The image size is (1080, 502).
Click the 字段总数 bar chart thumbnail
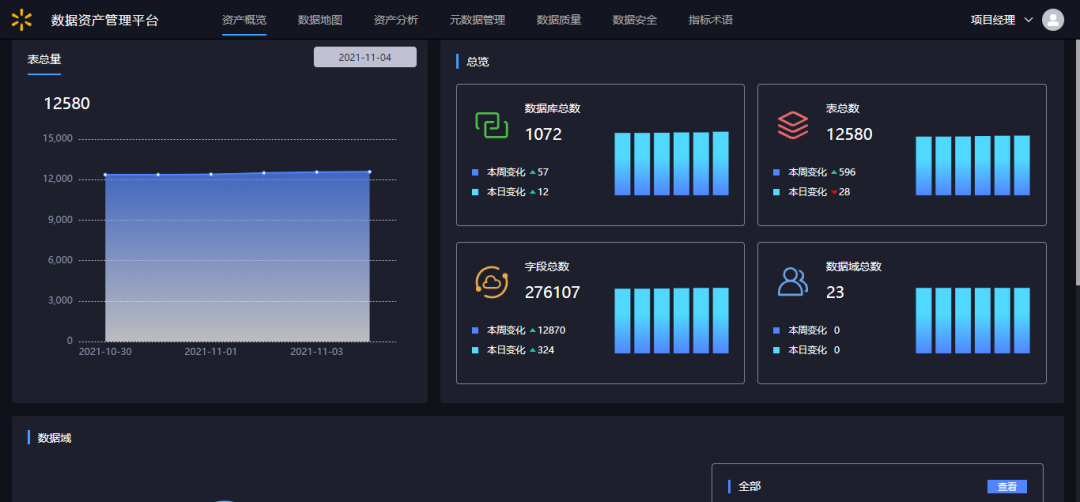coord(672,320)
